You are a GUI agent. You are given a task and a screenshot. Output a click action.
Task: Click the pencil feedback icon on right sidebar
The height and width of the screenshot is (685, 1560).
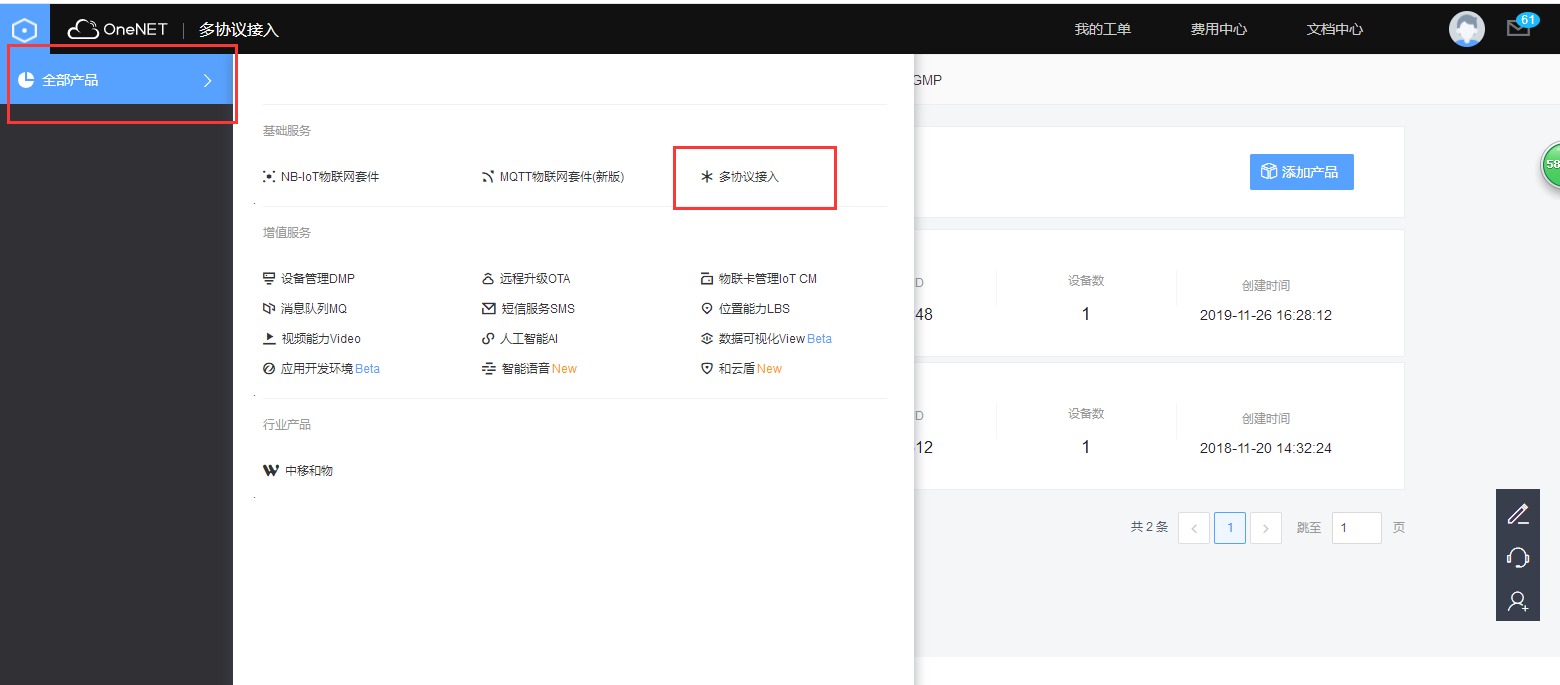coord(1518,514)
